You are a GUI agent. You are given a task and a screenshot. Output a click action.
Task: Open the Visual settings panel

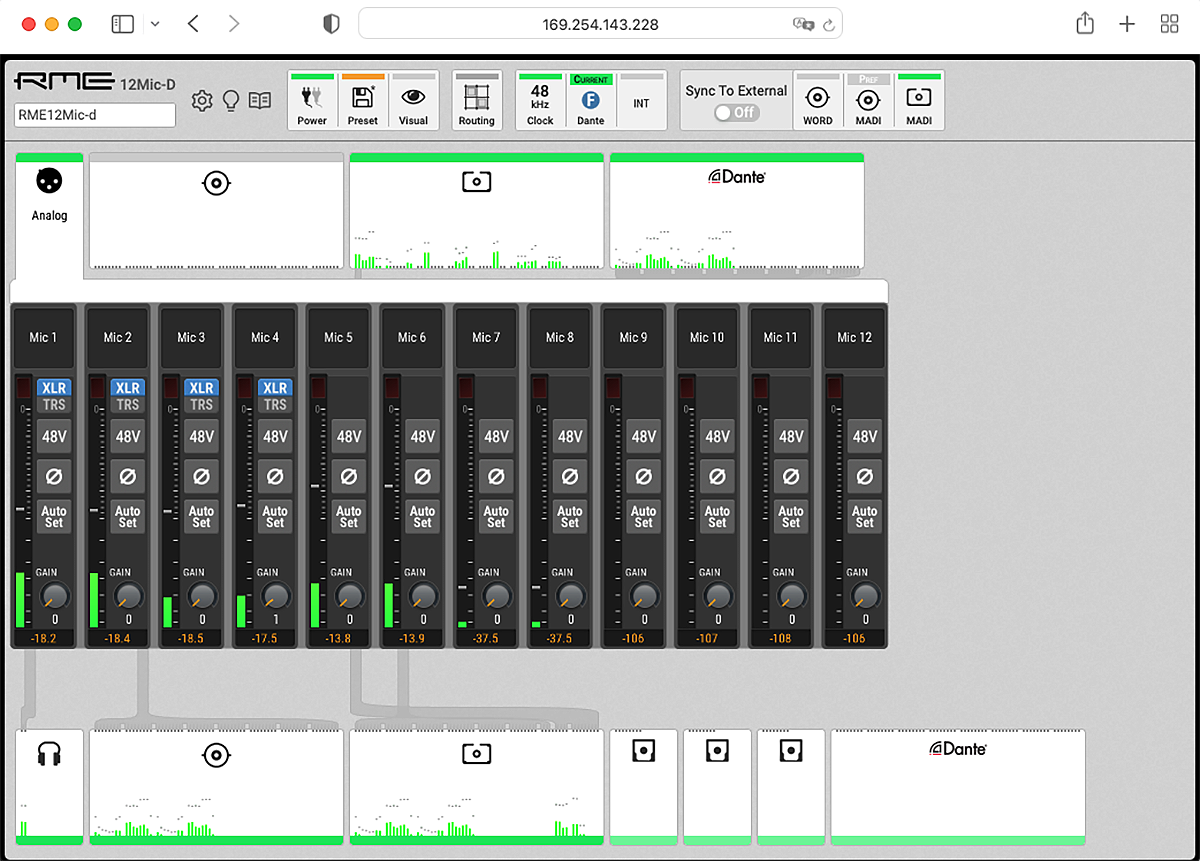(414, 100)
